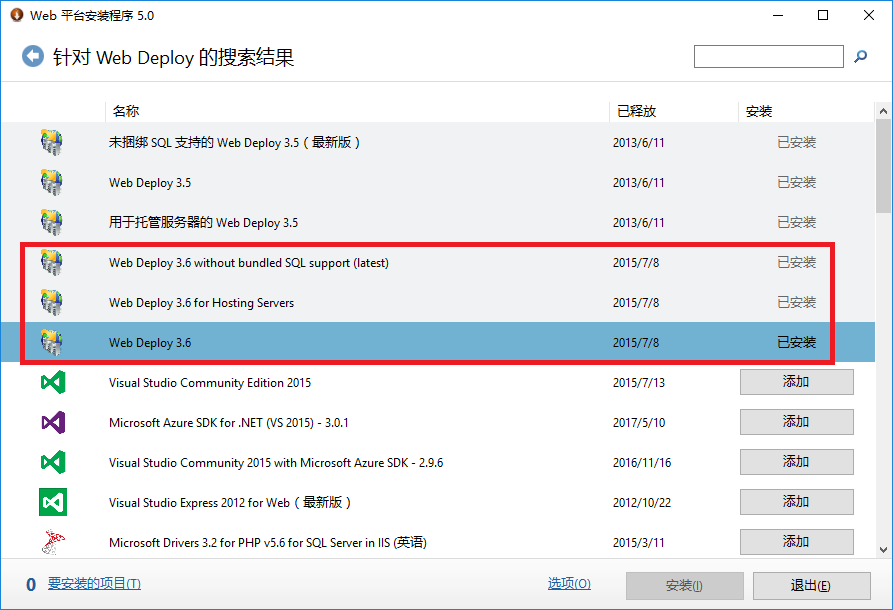Click date 2017/5/10 cell
The width and height of the screenshot is (893, 610).
click(x=639, y=423)
